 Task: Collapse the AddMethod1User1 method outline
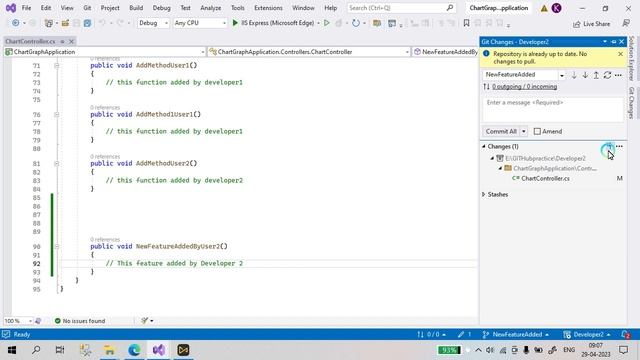57,114
